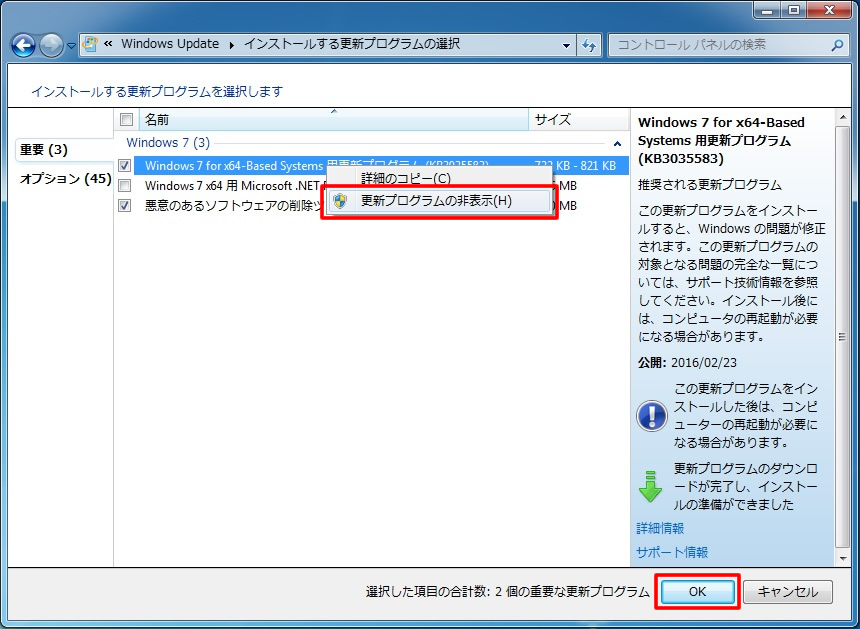Minimize the Windows Update window

tap(767, 10)
